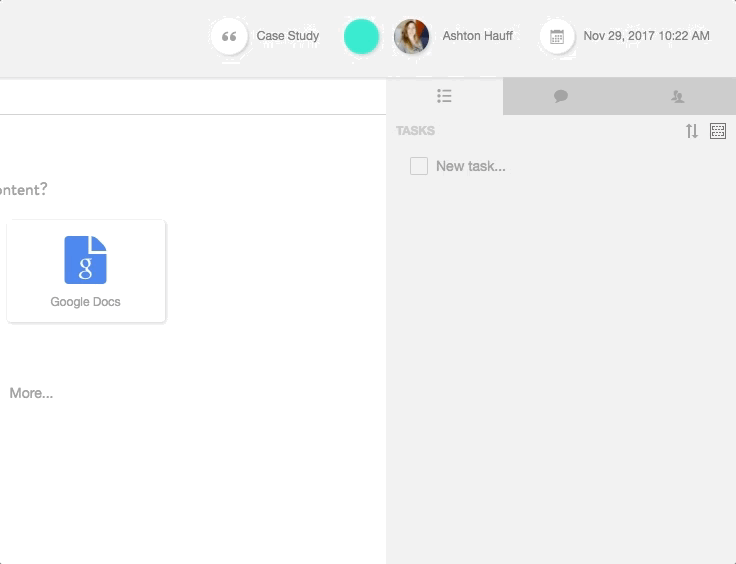Click the Nov 29, 2017 10:22 AM date
This screenshot has width=736, height=564.
coord(646,36)
